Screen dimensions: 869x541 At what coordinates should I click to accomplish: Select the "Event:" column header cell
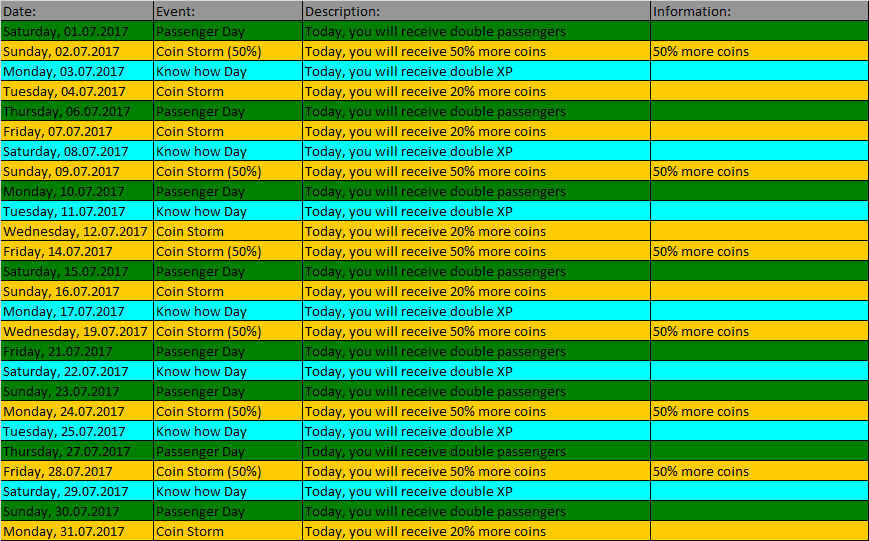click(228, 11)
